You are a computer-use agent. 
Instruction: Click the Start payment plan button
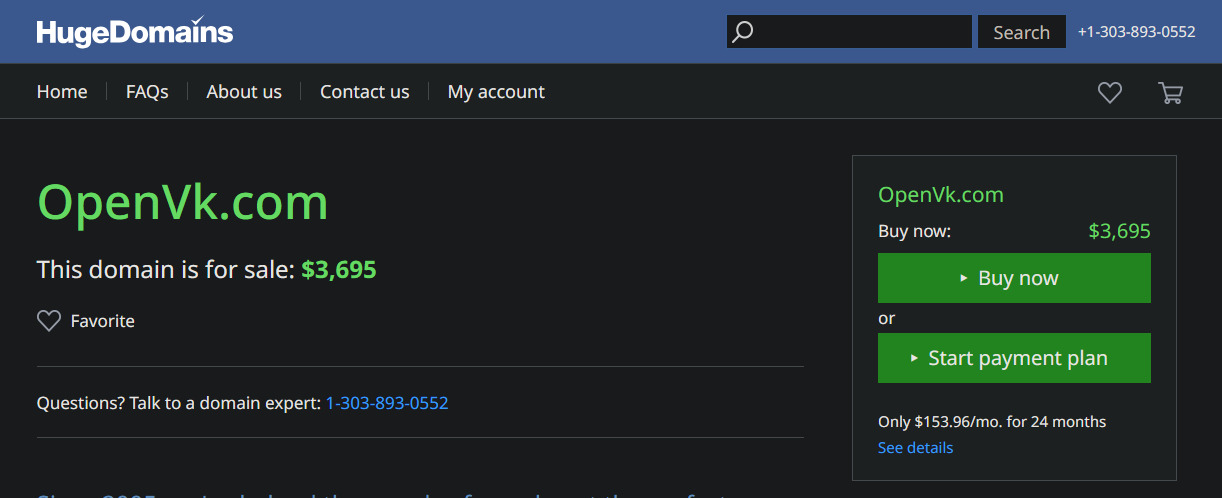coord(1014,358)
